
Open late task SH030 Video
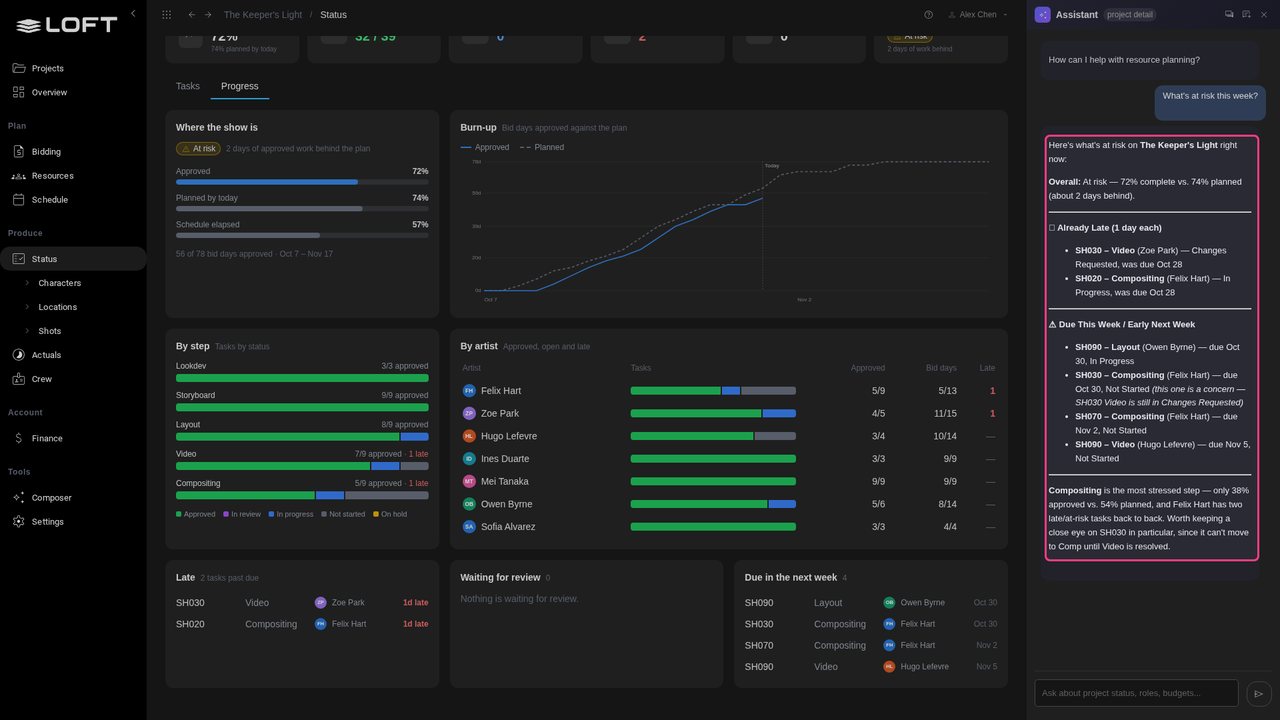pos(302,603)
